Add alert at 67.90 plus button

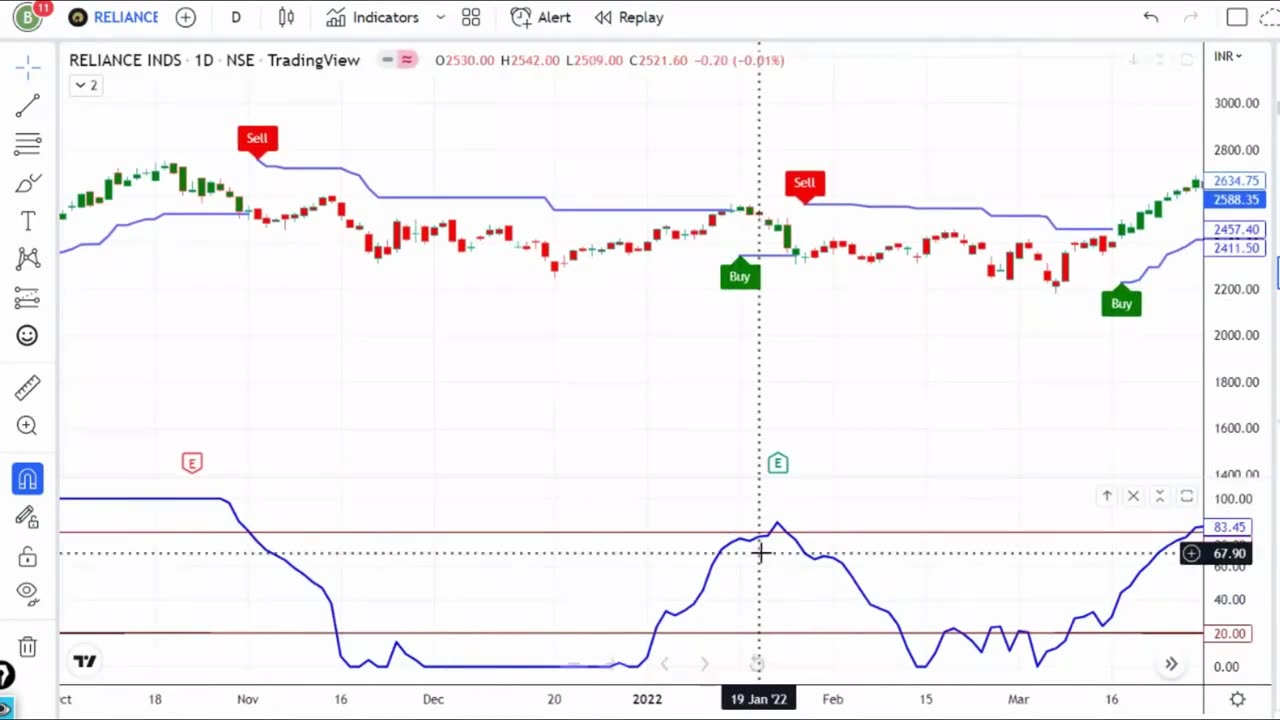1192,553
